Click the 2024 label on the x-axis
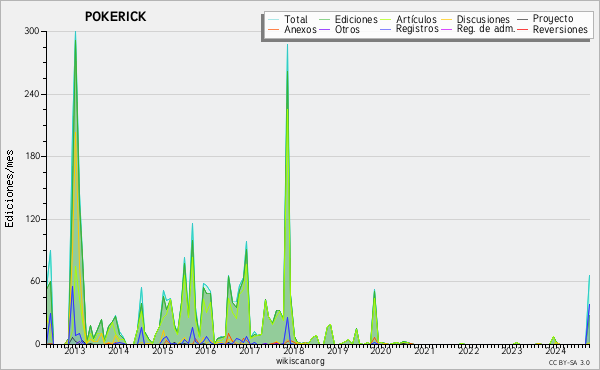600x370 pixels. 556,350
